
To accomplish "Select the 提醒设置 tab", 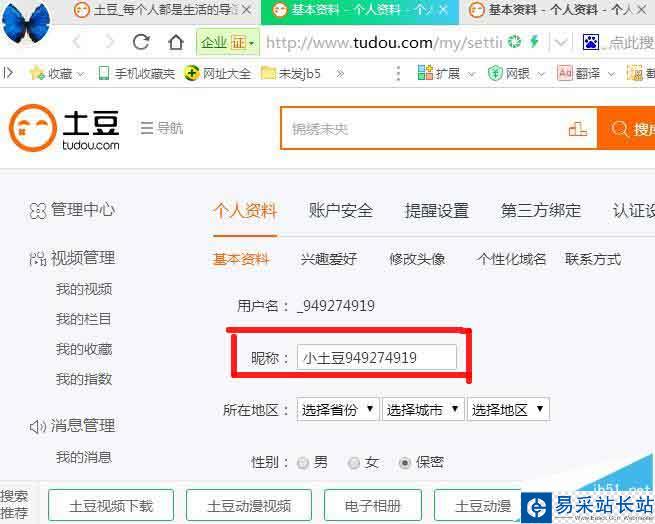I will click(x=437, y=210).
